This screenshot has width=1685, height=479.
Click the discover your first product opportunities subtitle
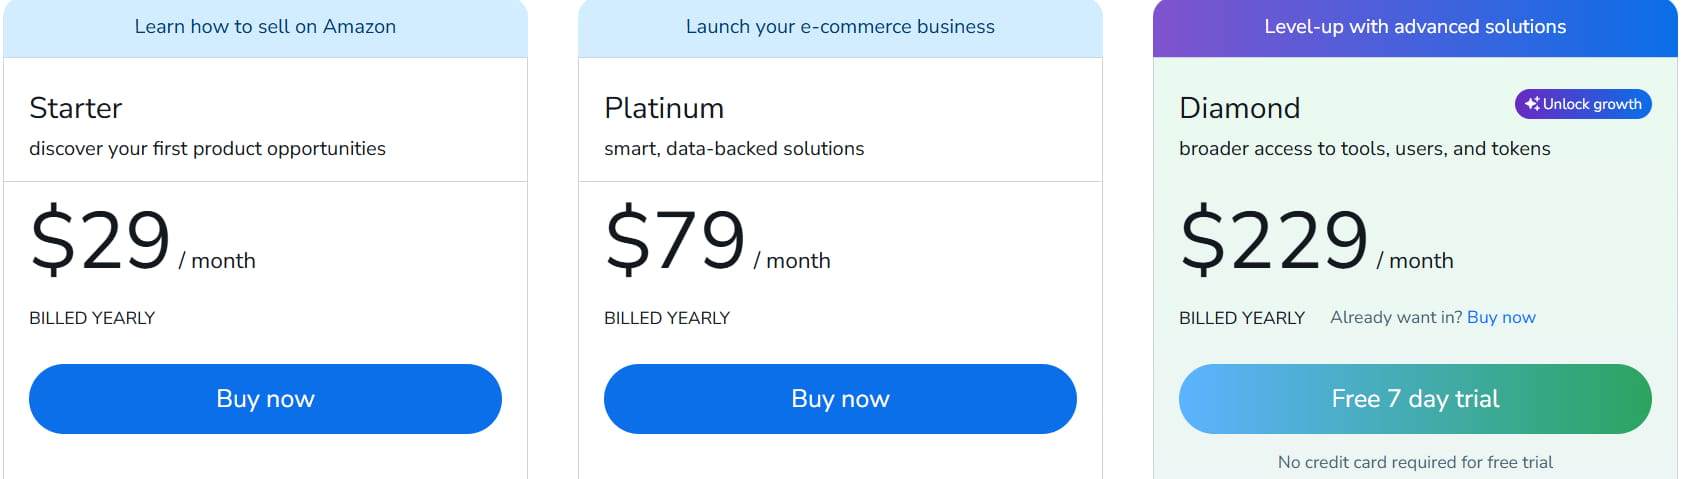[x=207, y=149]
